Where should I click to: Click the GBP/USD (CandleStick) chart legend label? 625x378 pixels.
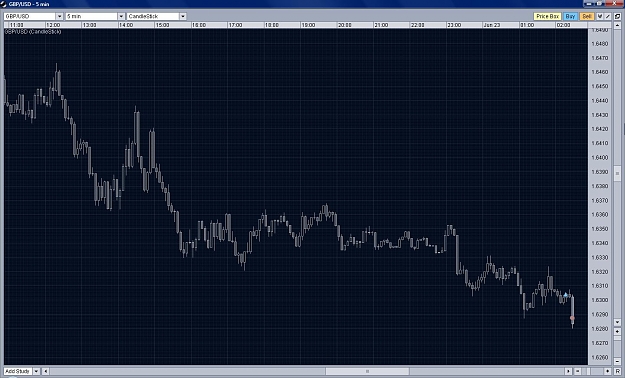(33, 32)
